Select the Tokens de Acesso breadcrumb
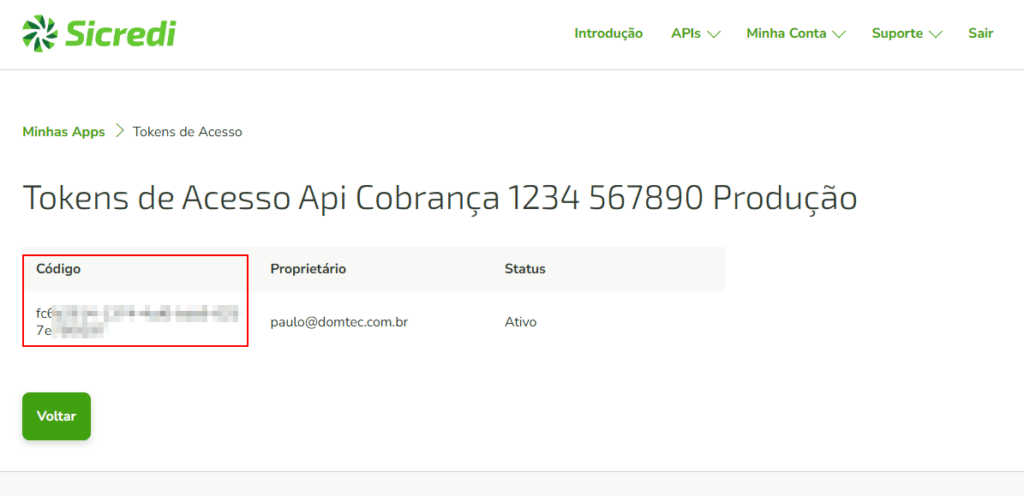This screenshot has width=1024, height=496. coord(187,132)
